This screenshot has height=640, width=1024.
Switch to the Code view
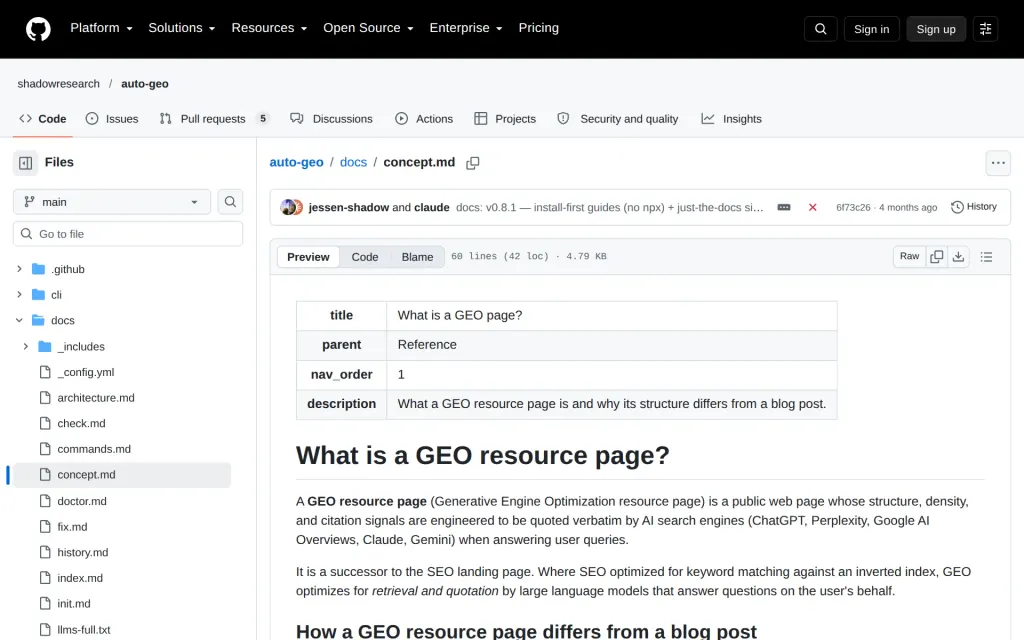(x=364, y=257)
